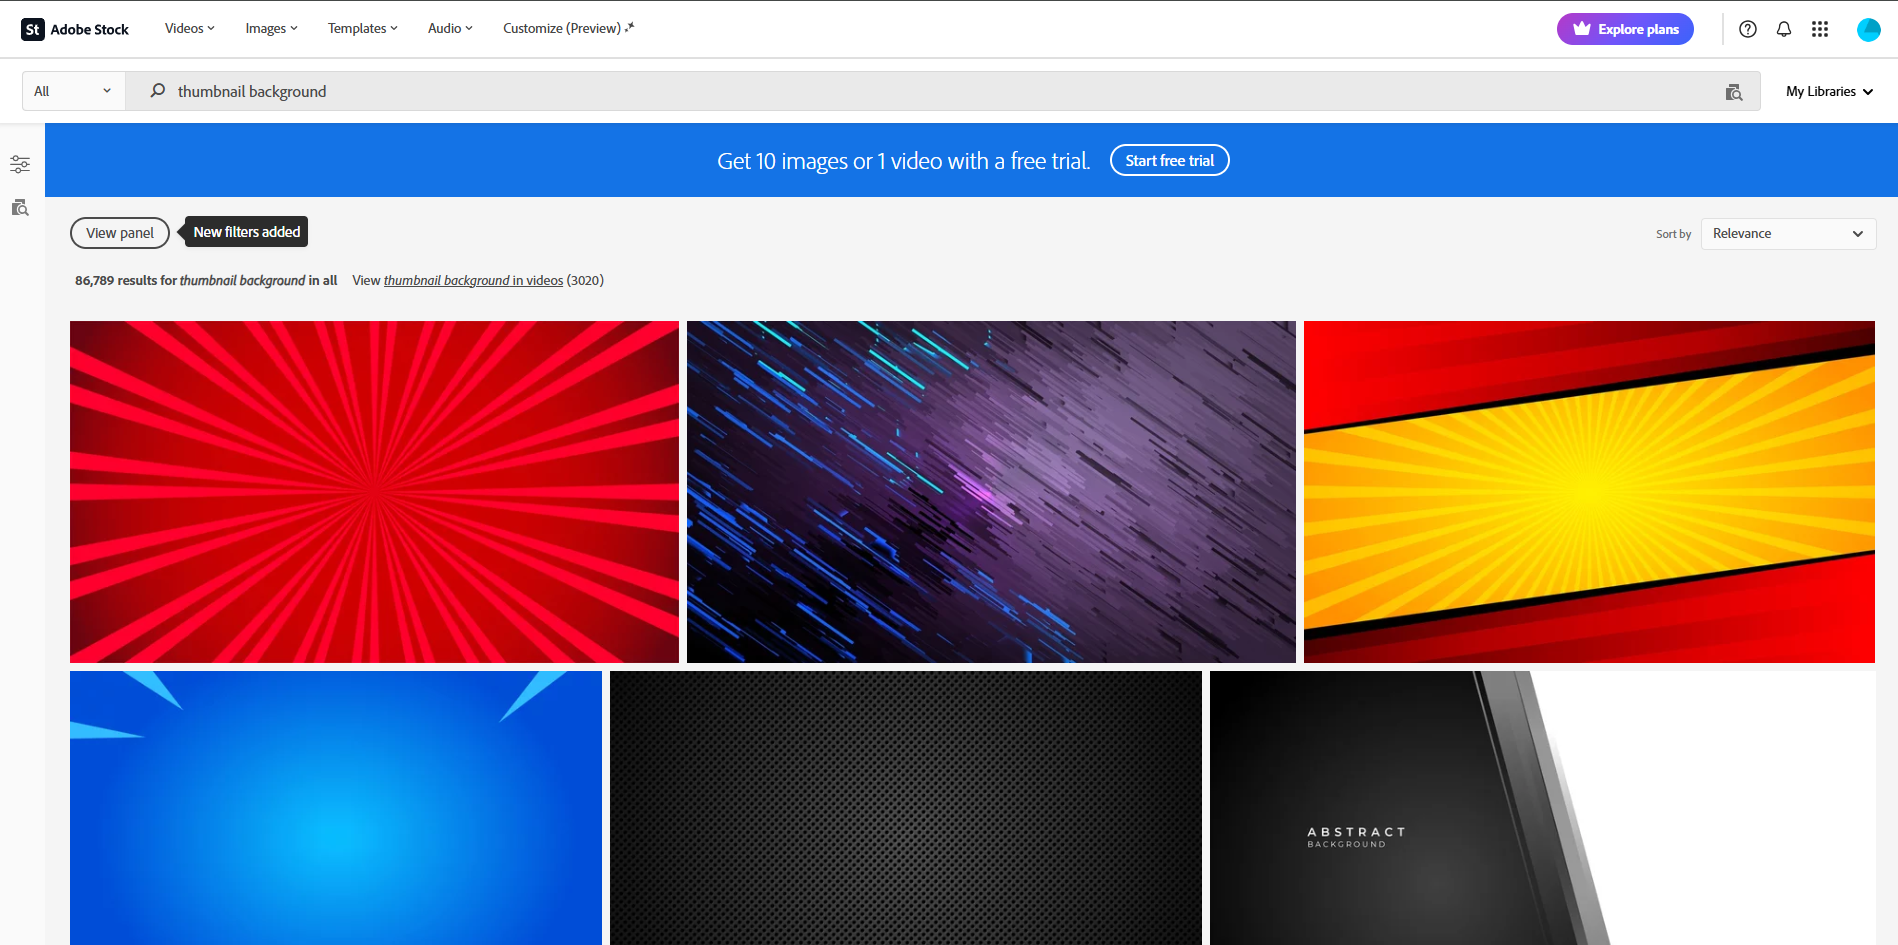This screenshot has height=945, width=1898.
Task: Follow the thumbnail background in videos link
Action: tap(473, 280)
